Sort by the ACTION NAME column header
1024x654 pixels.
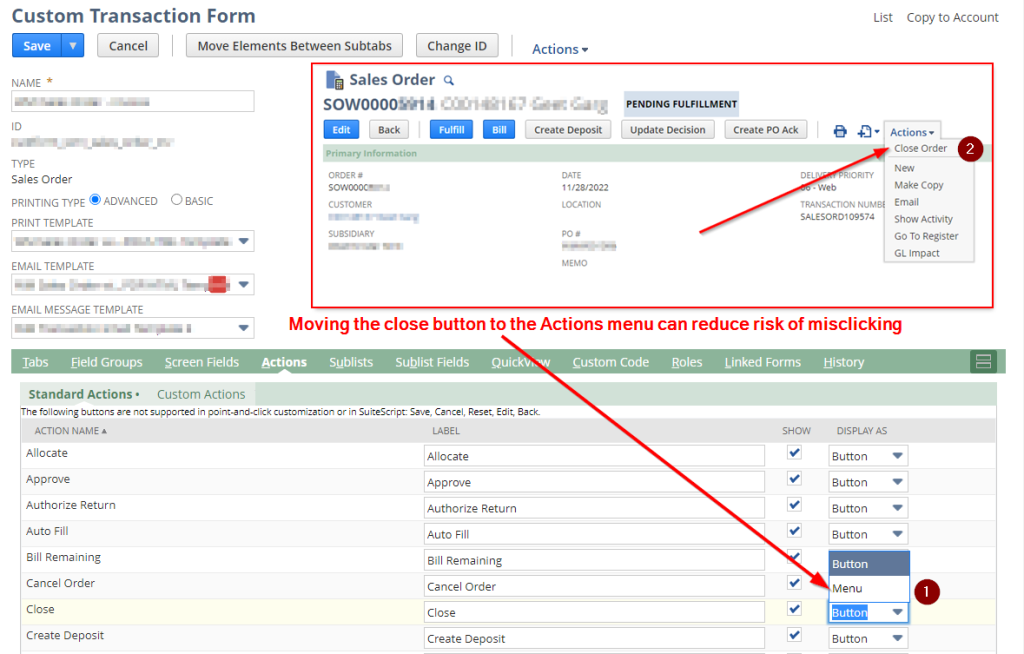(x=71, y=431)
